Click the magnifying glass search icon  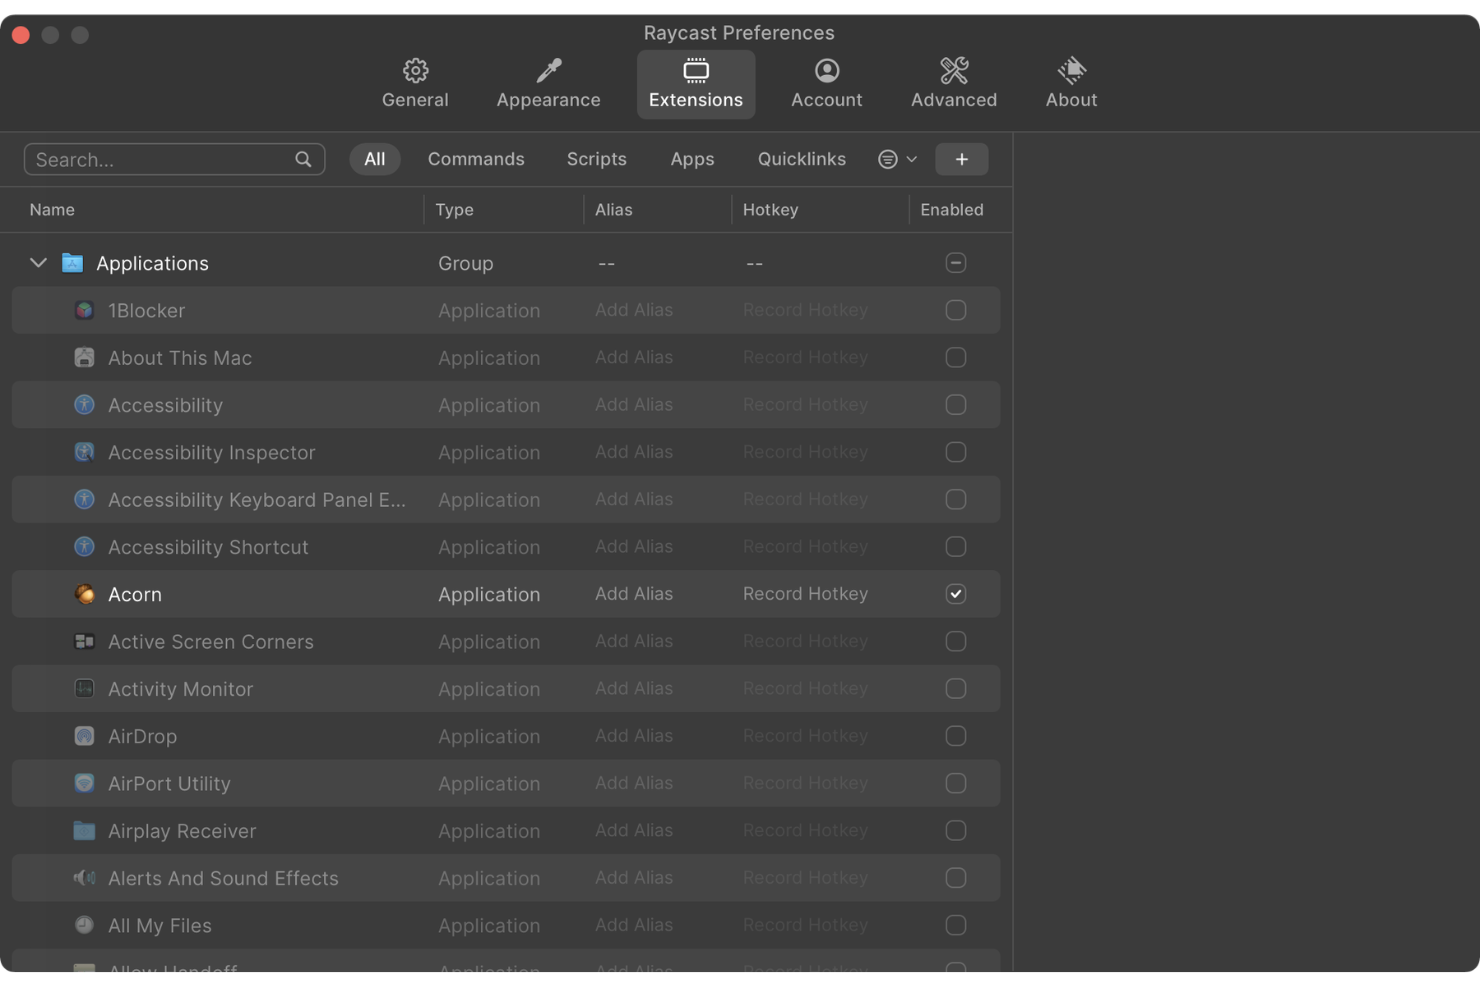pos(303,159)
